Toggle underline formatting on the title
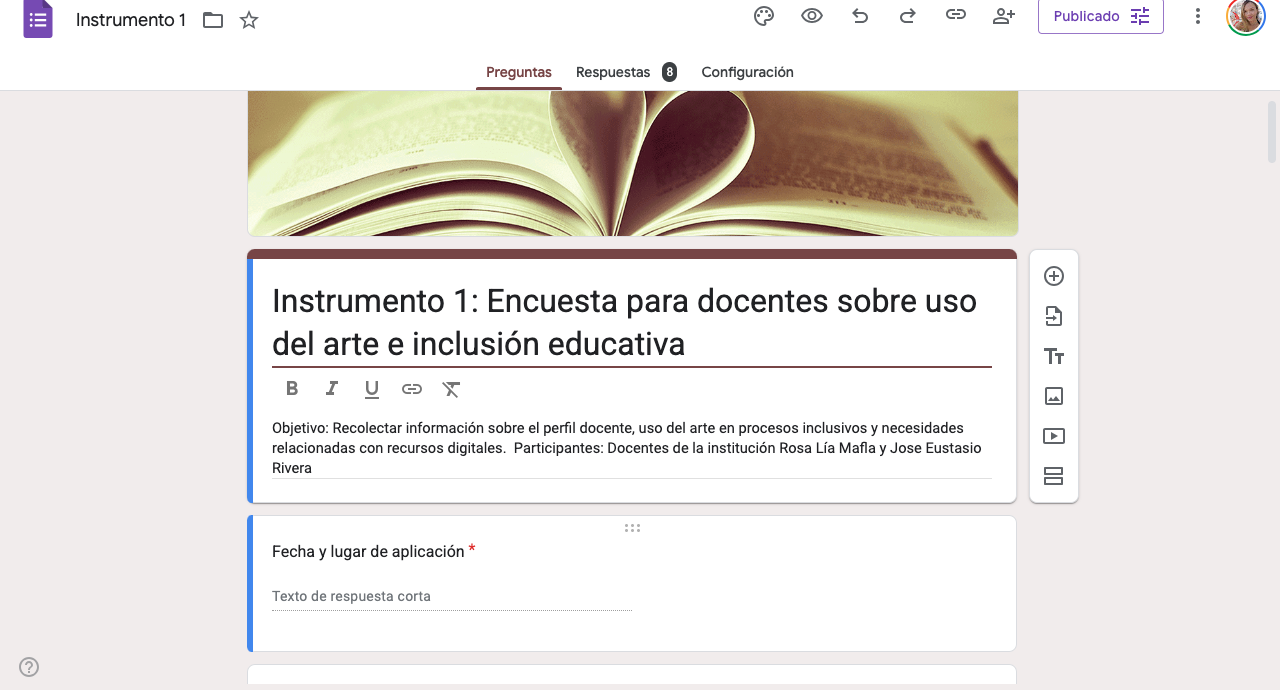 coord(372,389)
